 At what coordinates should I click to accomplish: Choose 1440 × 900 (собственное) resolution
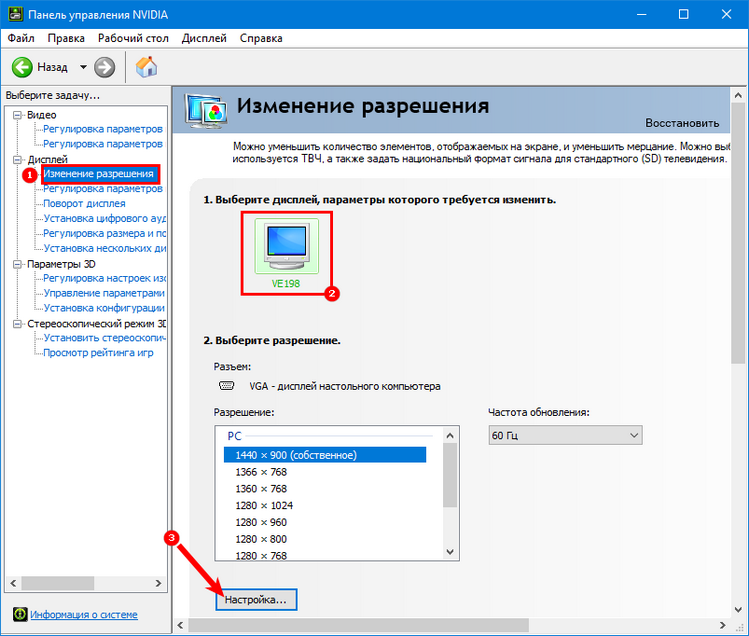pyautogui.click(x=325, y=455)
